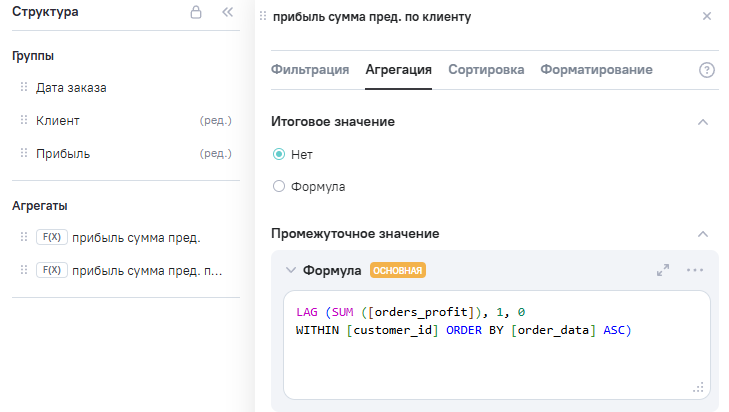Collapse the Промежуточное значение section
The image size is (729, 412).
(x=702, y=234)
